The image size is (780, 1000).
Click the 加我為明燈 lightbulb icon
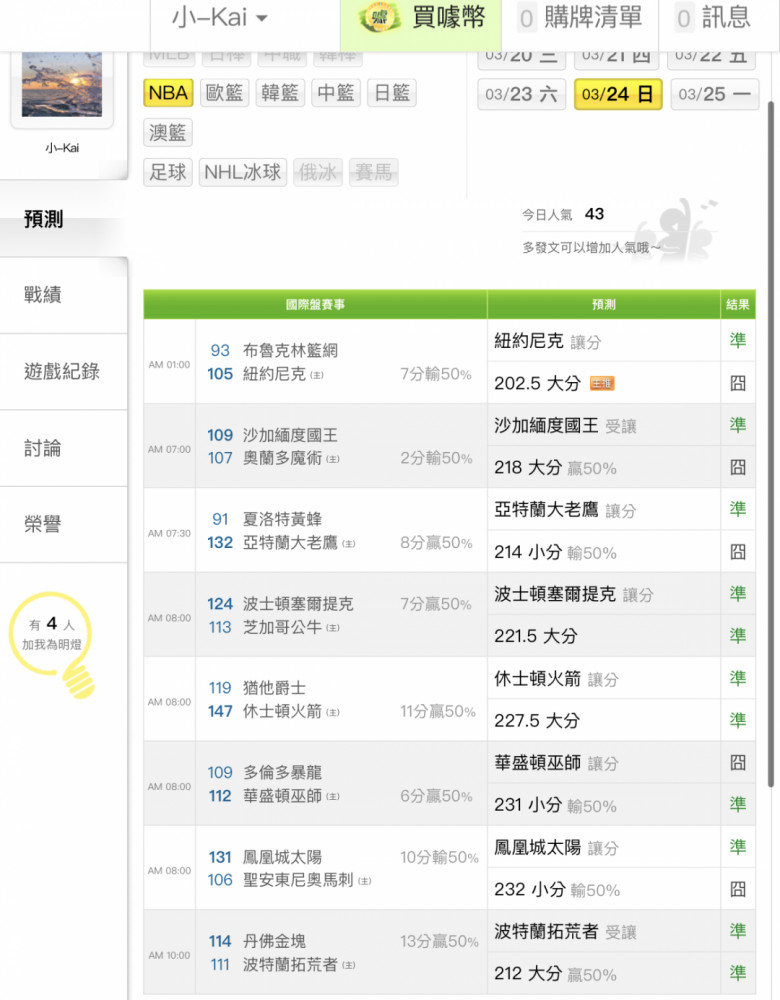click(x=52, y=644)
